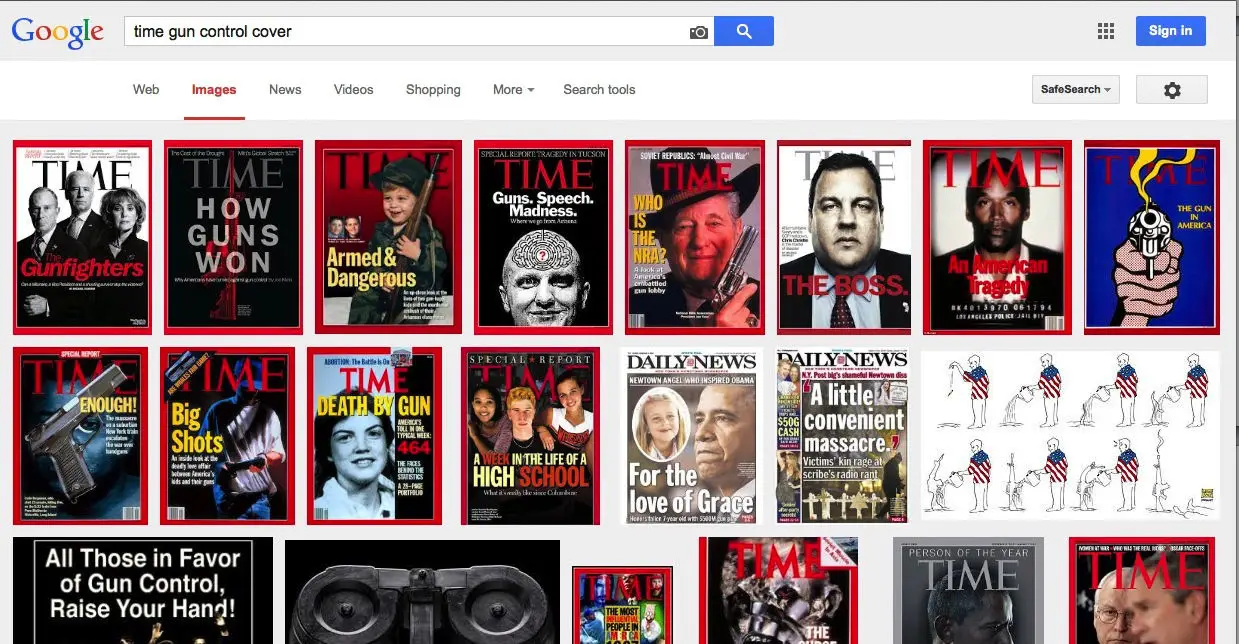Image resolution: width=1239 pixels, height=644 pixels.
Task: Open 'The Boss.' TIME cover
Action: tap(844, 237)
